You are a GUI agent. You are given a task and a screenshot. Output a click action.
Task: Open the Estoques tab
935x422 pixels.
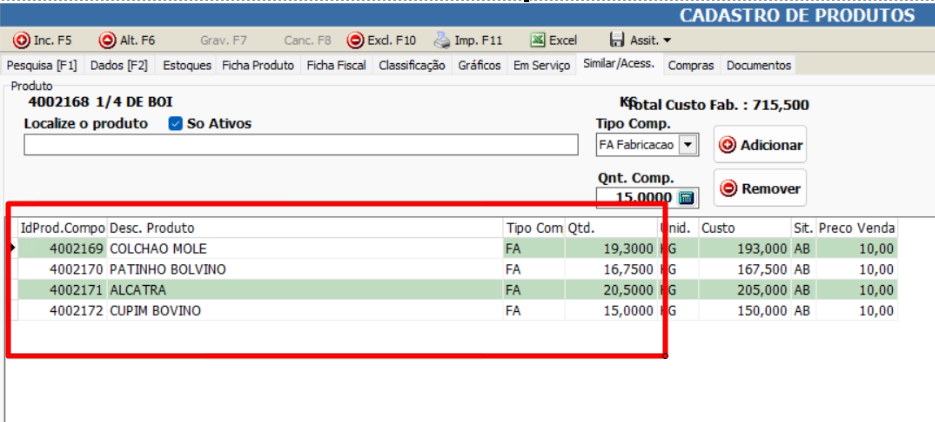[x=187, y=65]
